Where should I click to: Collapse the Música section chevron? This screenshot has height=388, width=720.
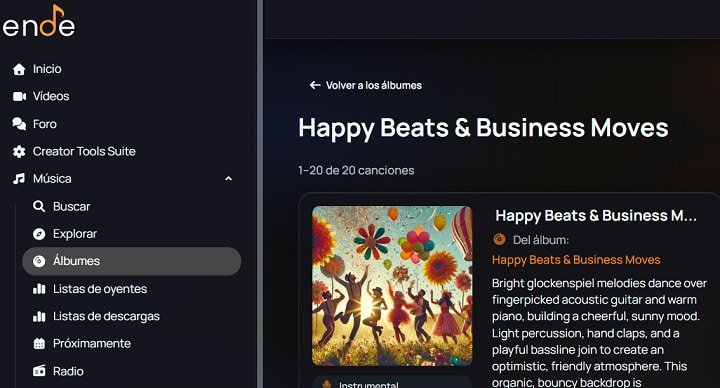pos(228,179)
